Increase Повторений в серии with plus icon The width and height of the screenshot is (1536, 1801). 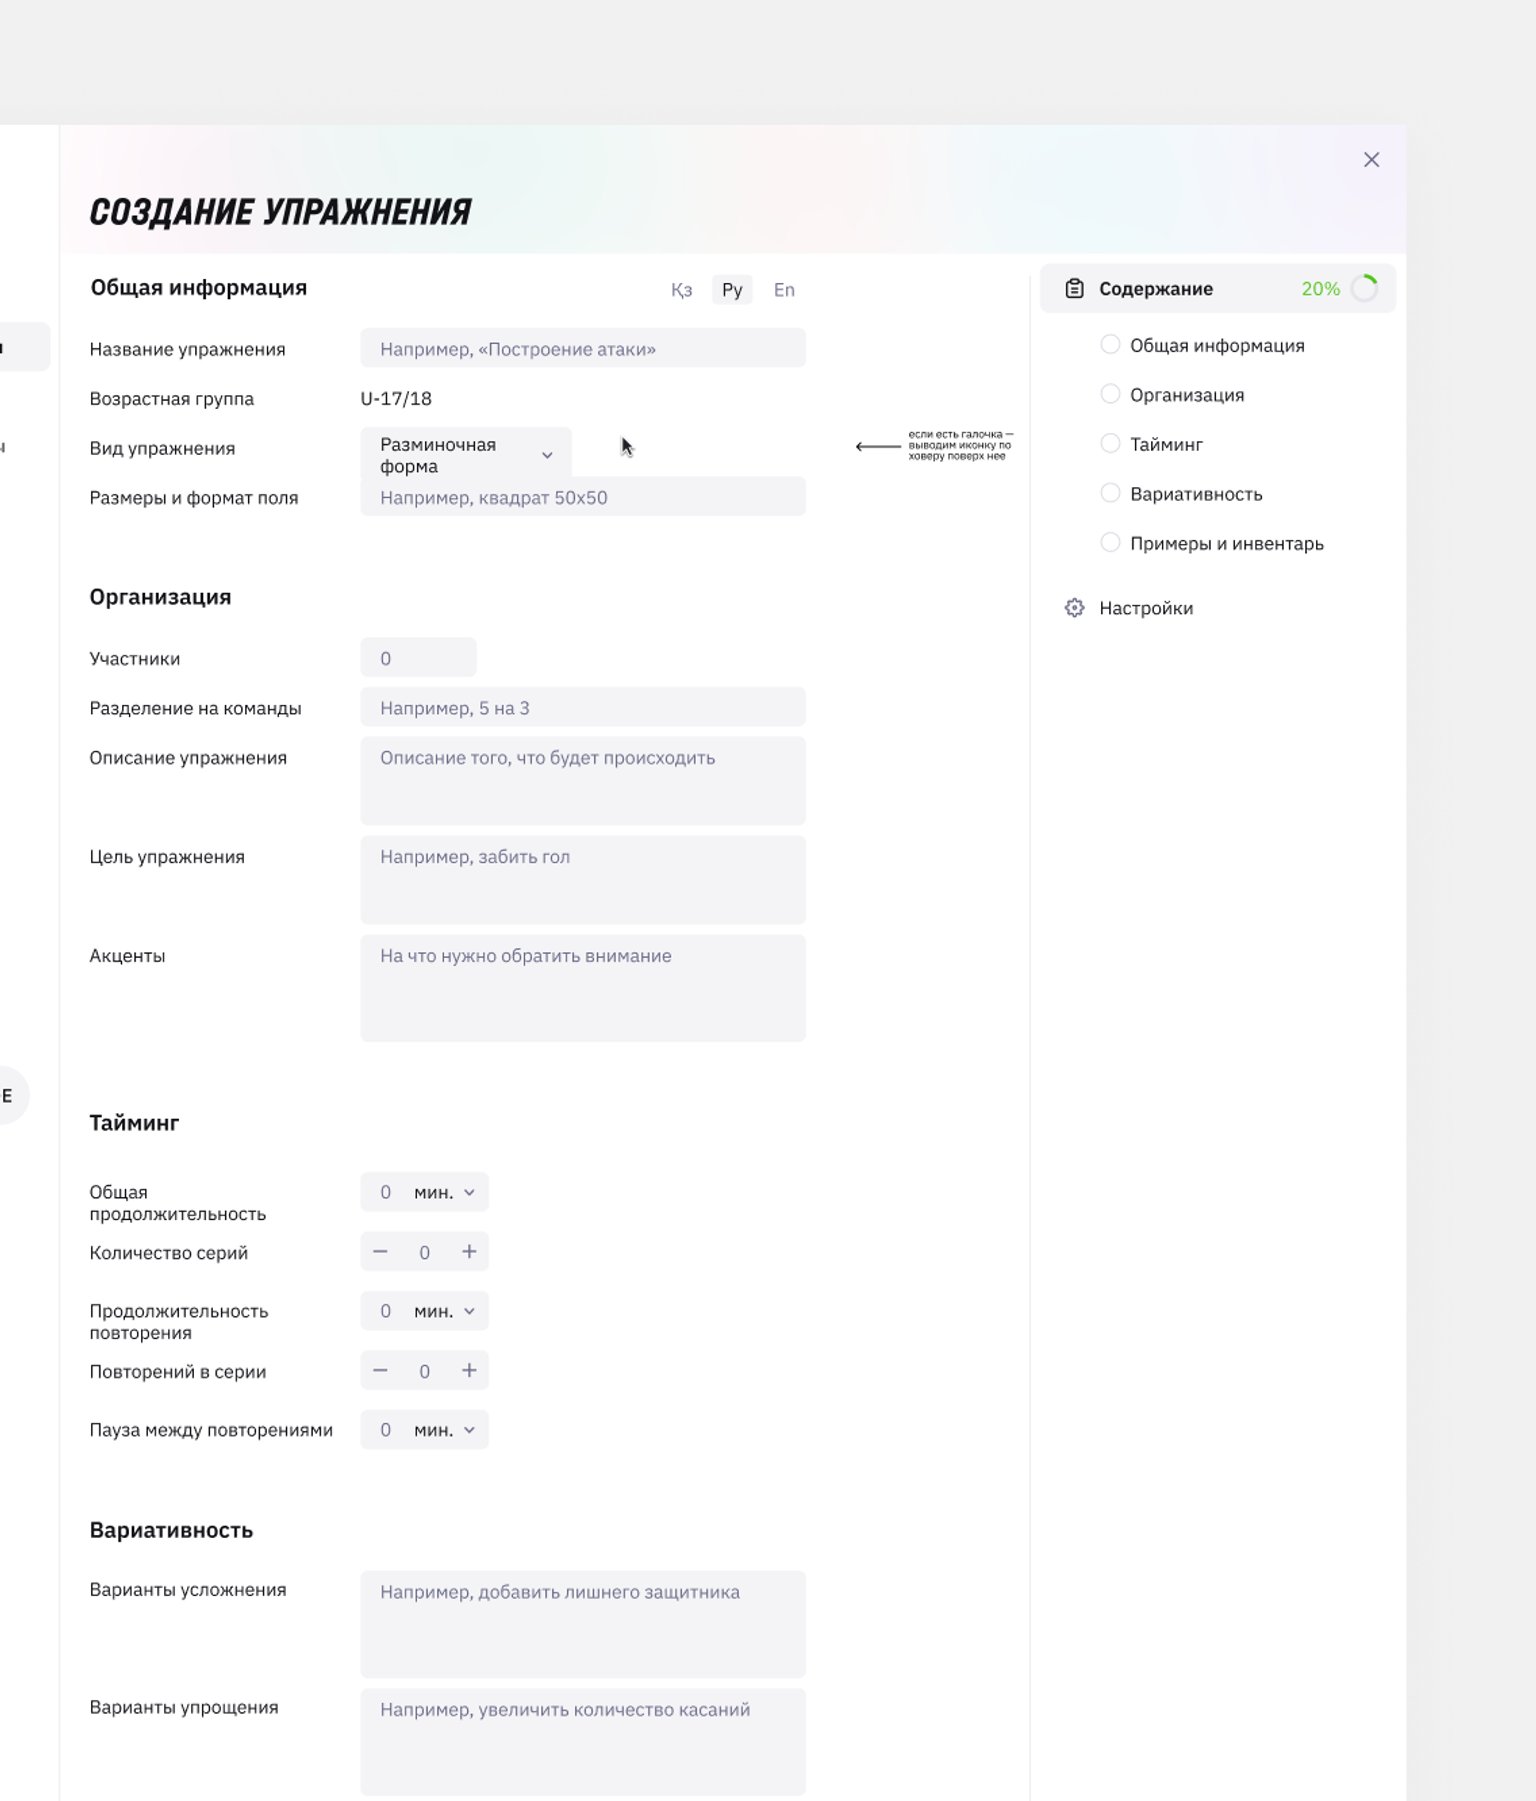click(x=469, y=1371)
